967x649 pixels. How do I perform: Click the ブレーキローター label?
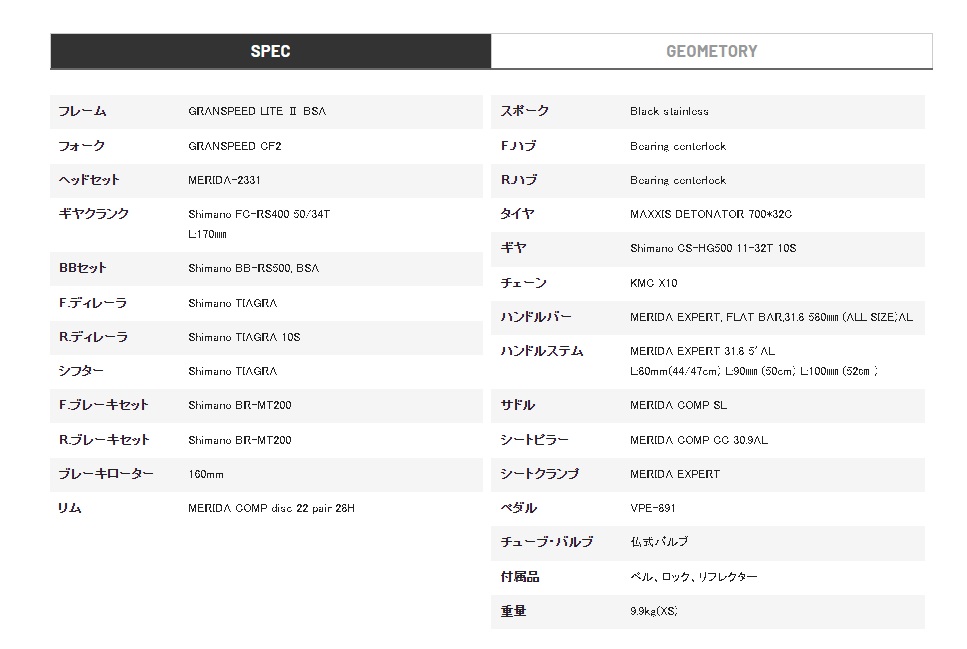tap(105, 474)
